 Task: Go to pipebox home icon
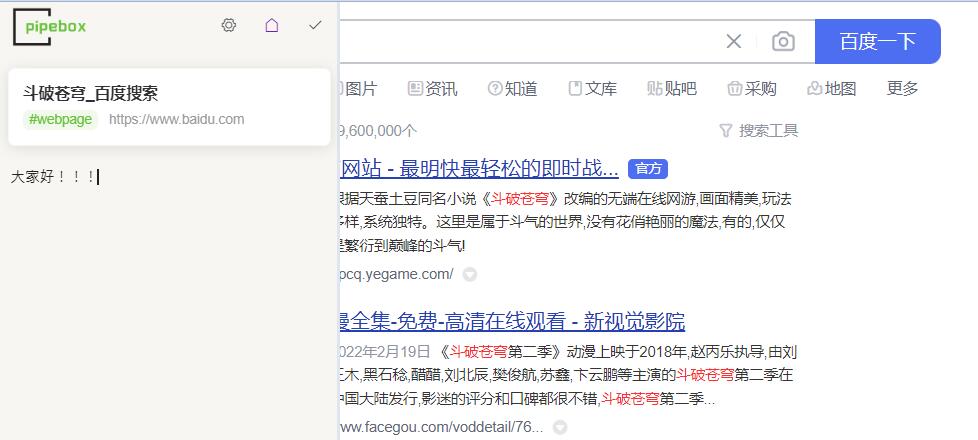(271, 26)
